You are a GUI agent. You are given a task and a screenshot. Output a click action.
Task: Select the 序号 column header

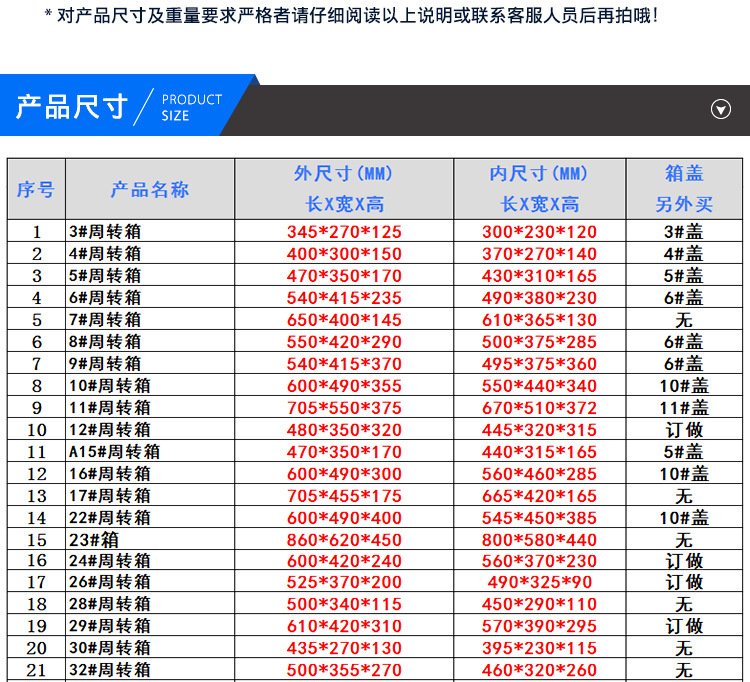point(36,189)
